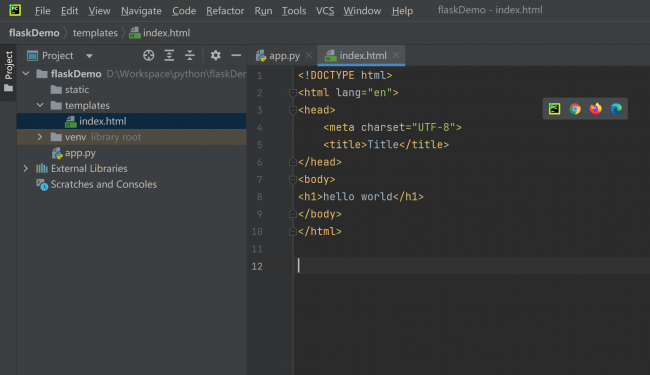Close the index.html tab
Screen dimensions: 650x375
pos(395,55)
